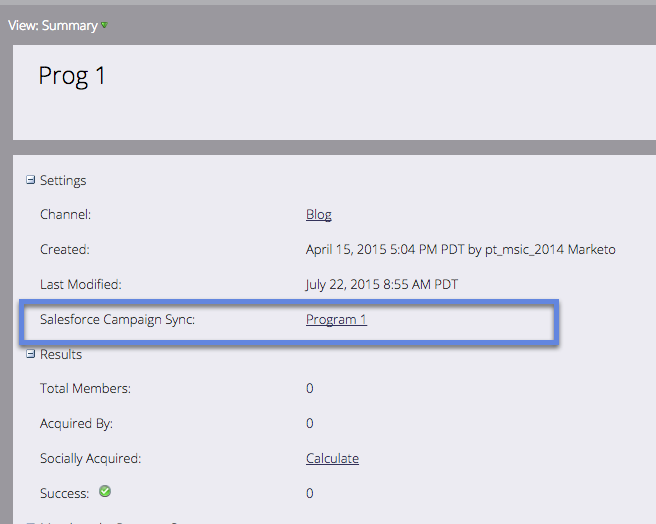Viewport: 656px width, 524px height.
Task: Collapse the Results section
Action: click(x=31, y=354)
